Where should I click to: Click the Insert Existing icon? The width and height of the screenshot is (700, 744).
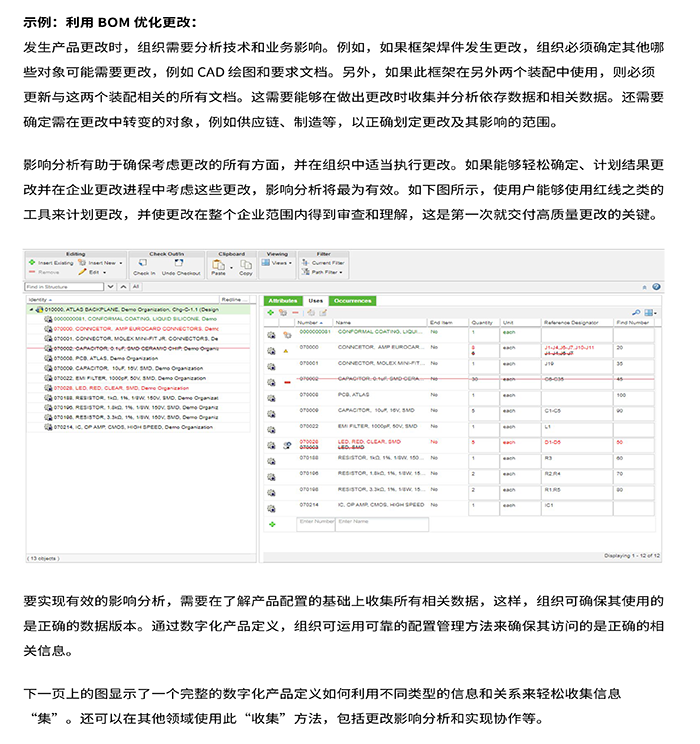32,262
